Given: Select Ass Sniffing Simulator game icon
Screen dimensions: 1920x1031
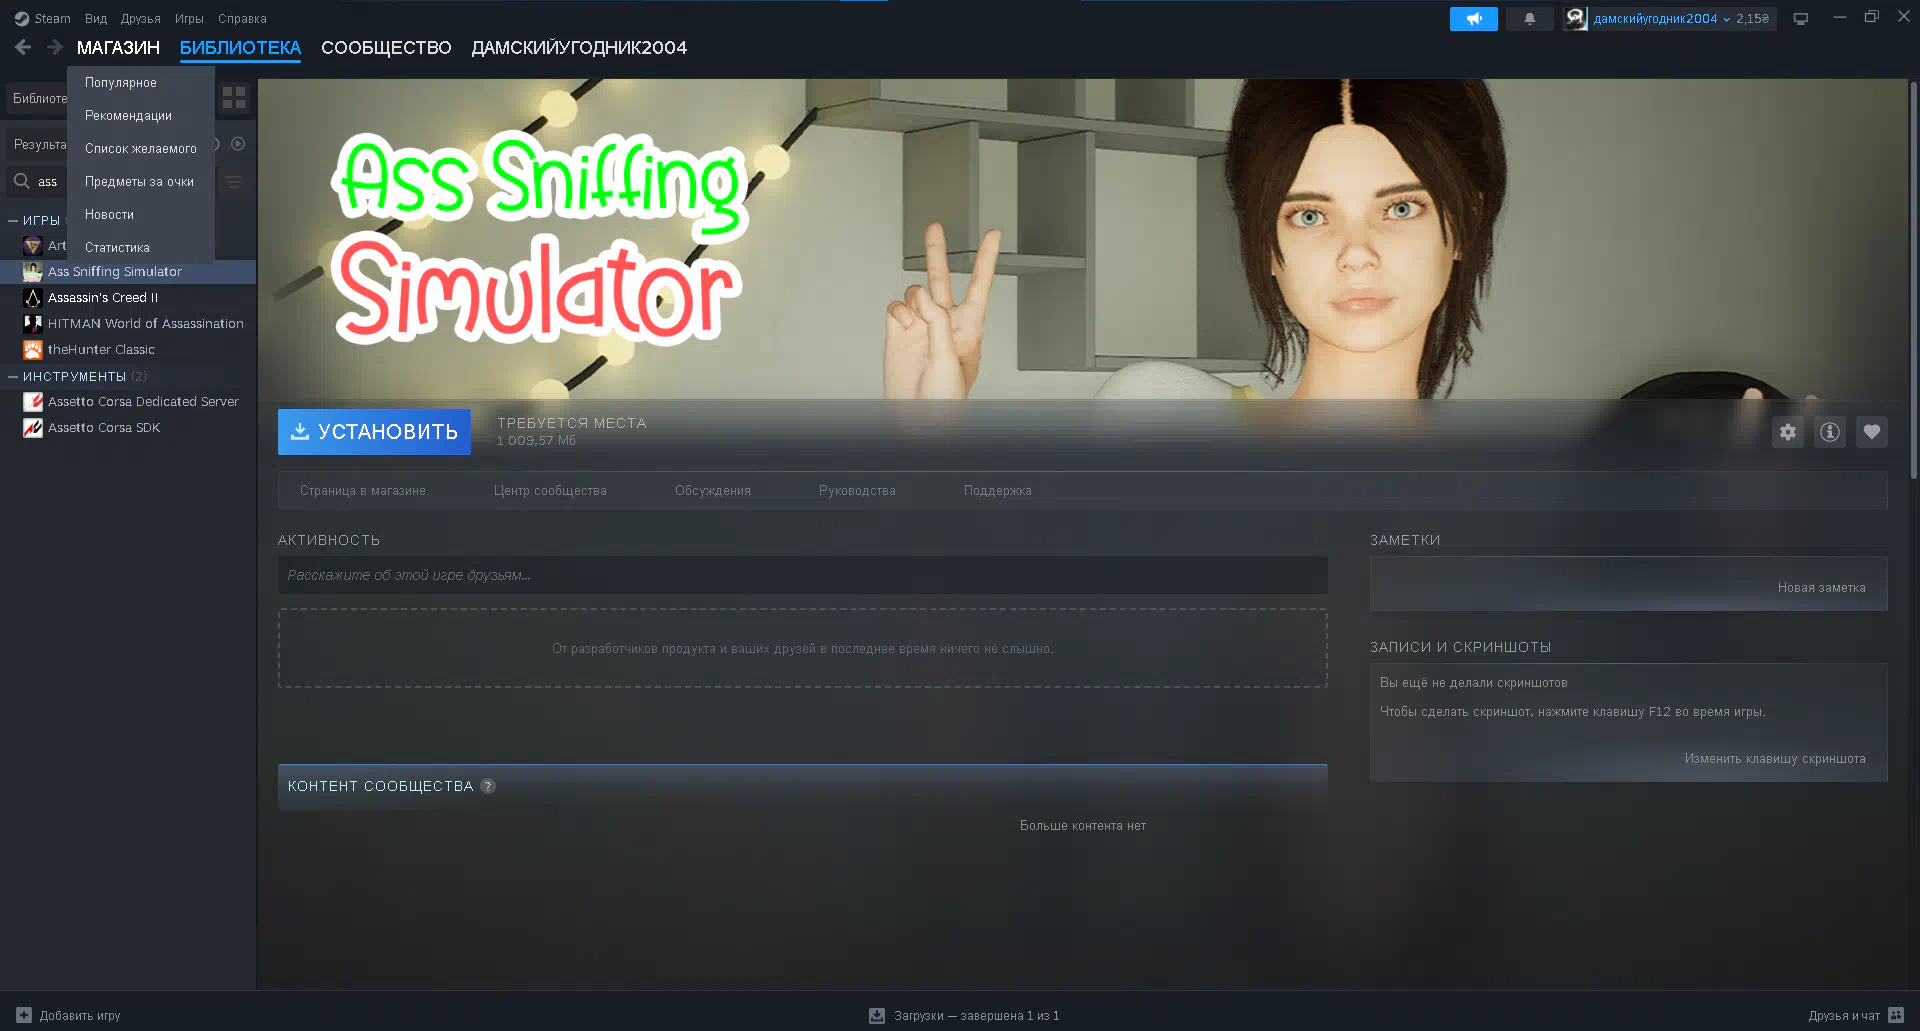Looking at the screenshot, I should (33, 271).
